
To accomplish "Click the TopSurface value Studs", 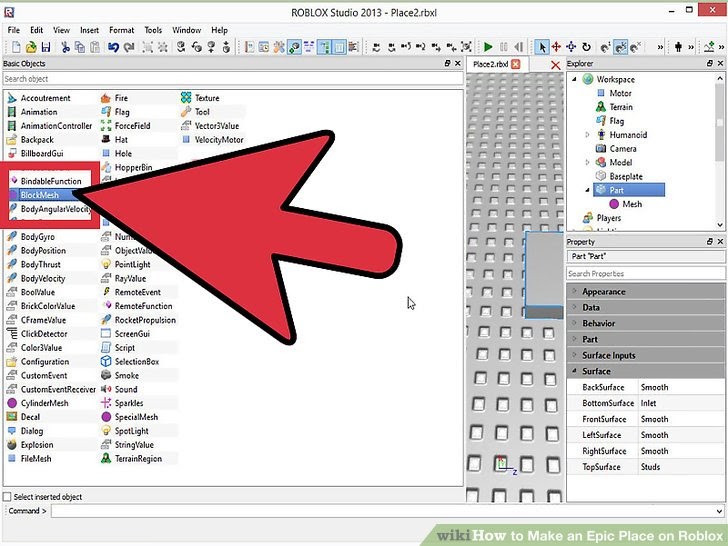I will pyautogui.click(x=650, y=467).
